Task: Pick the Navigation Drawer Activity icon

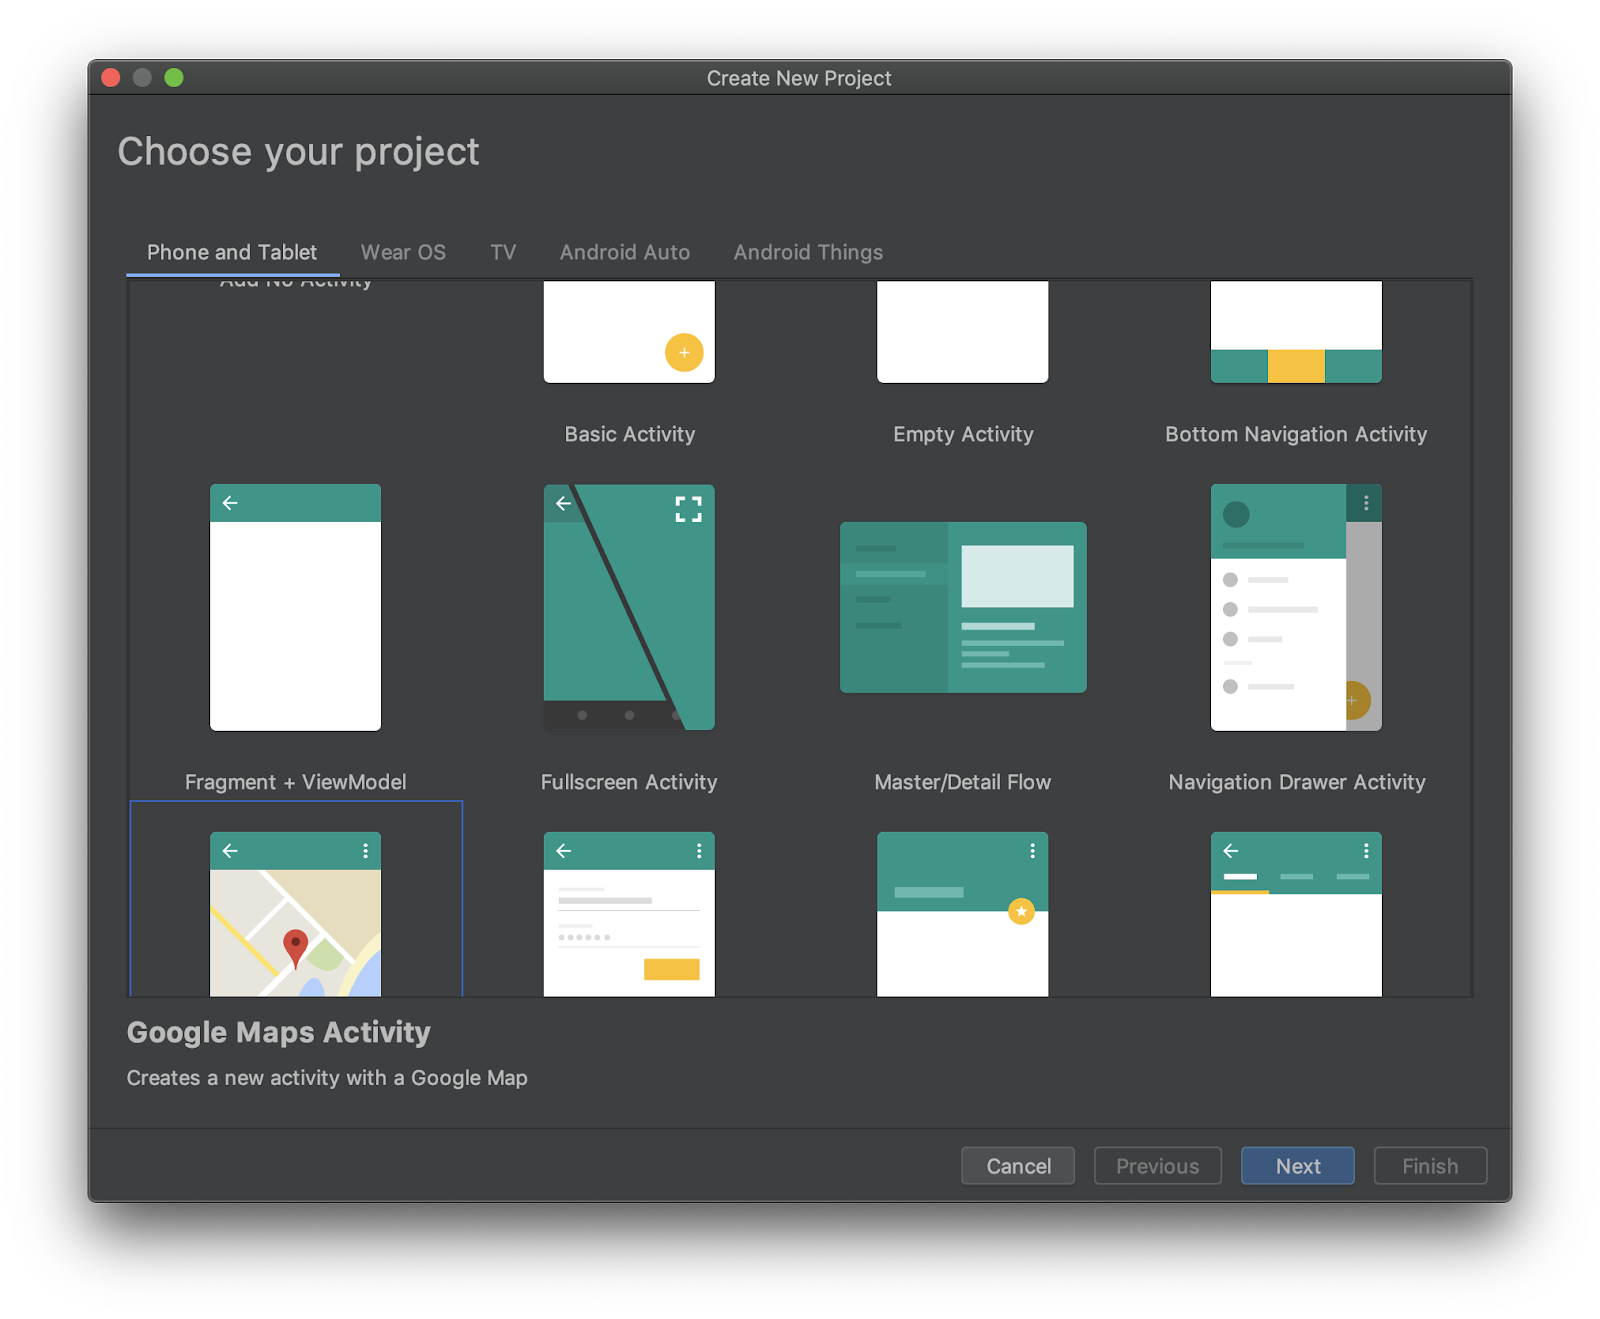Action: [1296, 607]
